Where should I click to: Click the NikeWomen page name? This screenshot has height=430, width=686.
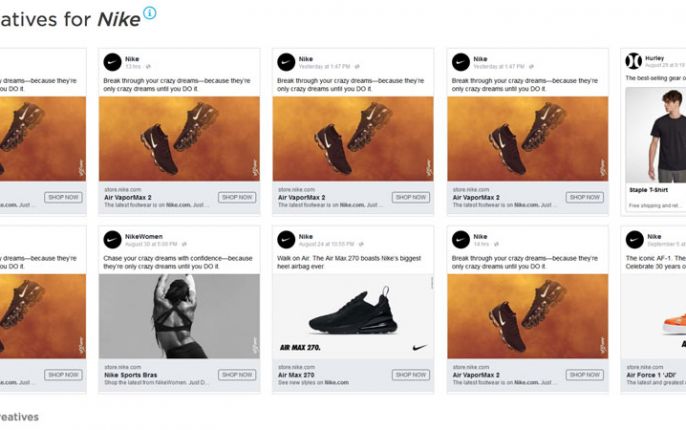point(145,236)
